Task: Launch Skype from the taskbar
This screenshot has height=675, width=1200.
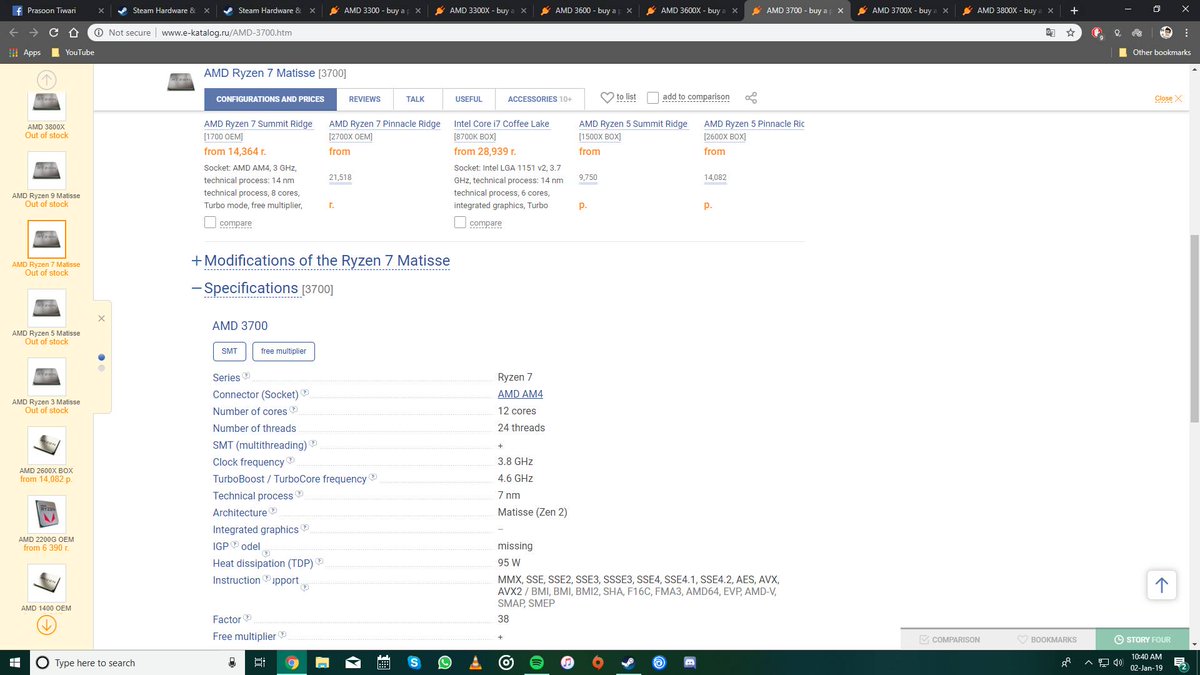Action: point(413,662)
